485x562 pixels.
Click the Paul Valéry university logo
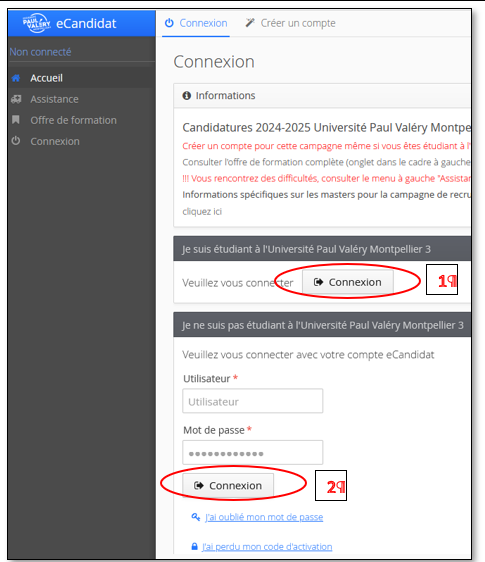(x=37, y=23)
